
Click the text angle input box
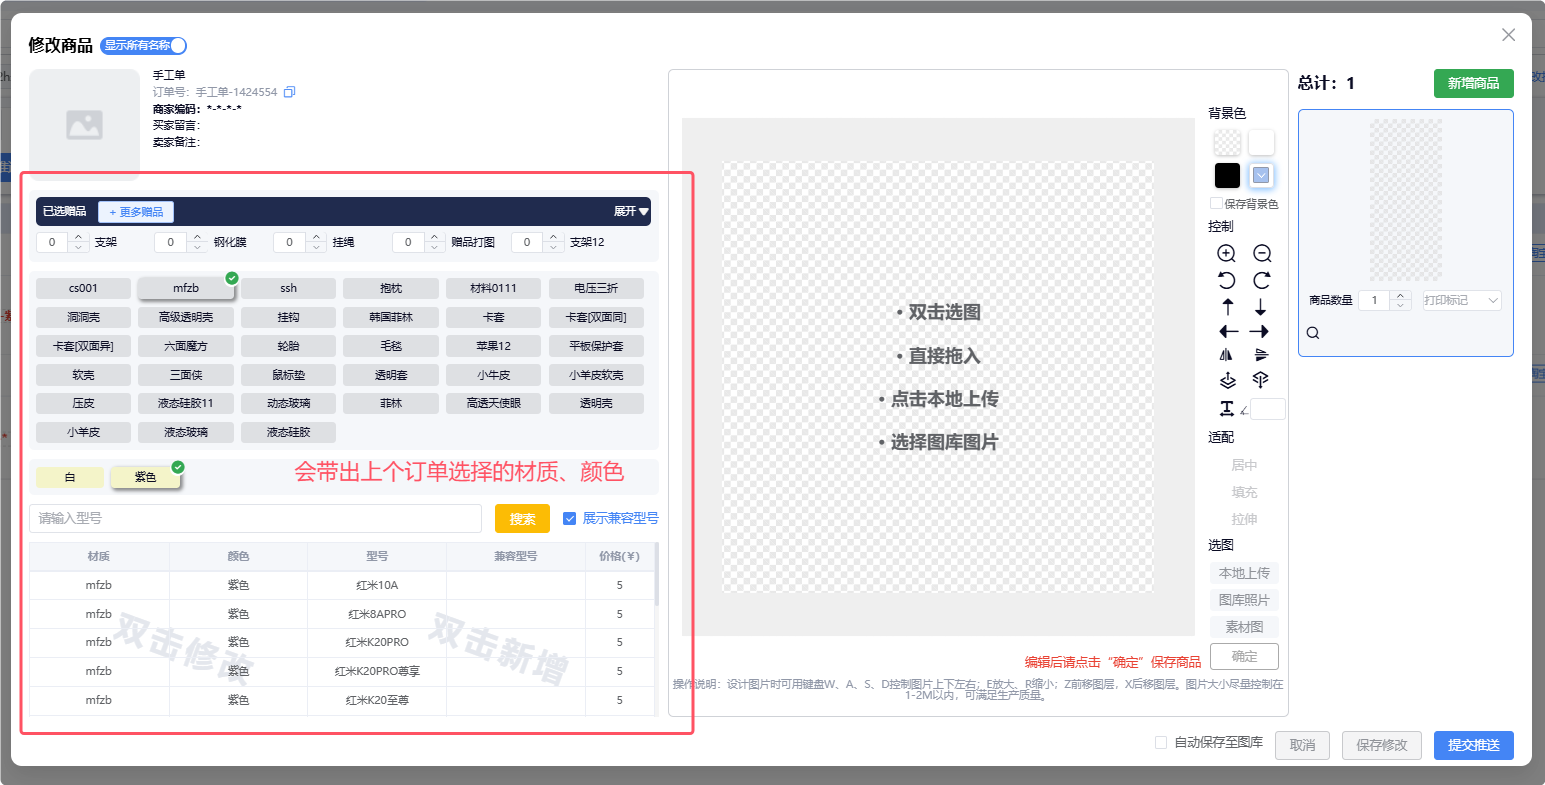coord(1268,409)
